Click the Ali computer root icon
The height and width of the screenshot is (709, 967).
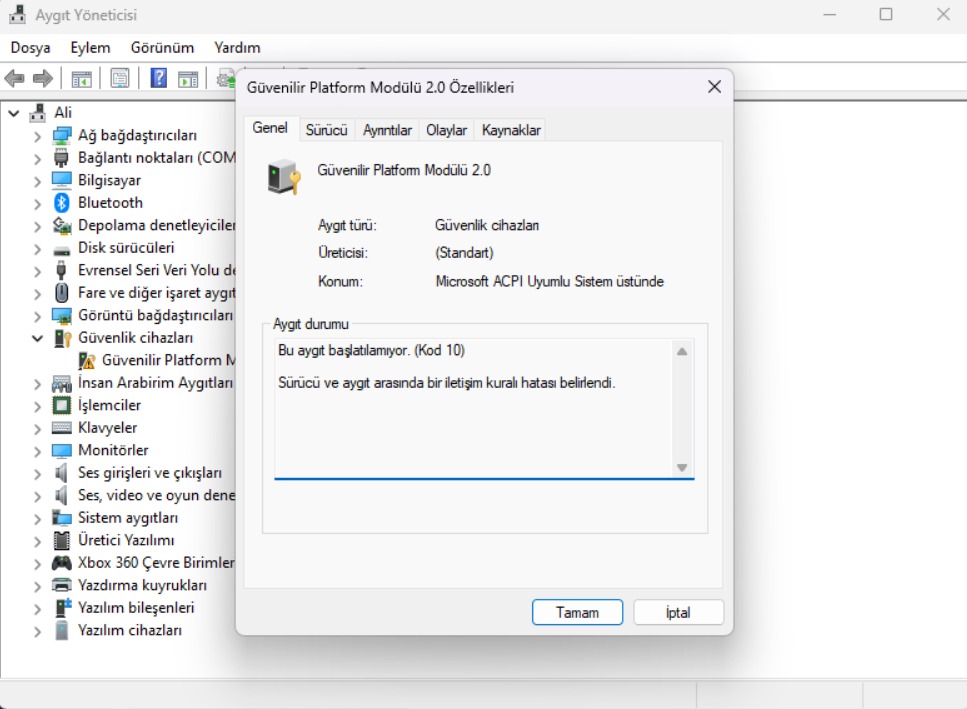point(38,112)
